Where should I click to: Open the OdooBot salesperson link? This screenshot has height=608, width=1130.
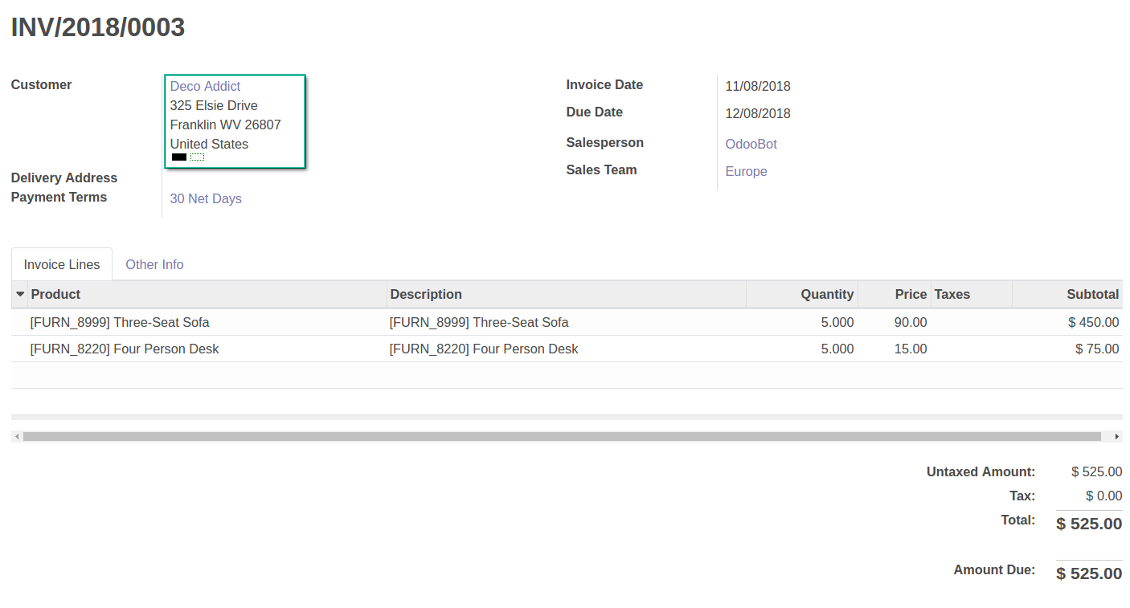click(751, 144)
